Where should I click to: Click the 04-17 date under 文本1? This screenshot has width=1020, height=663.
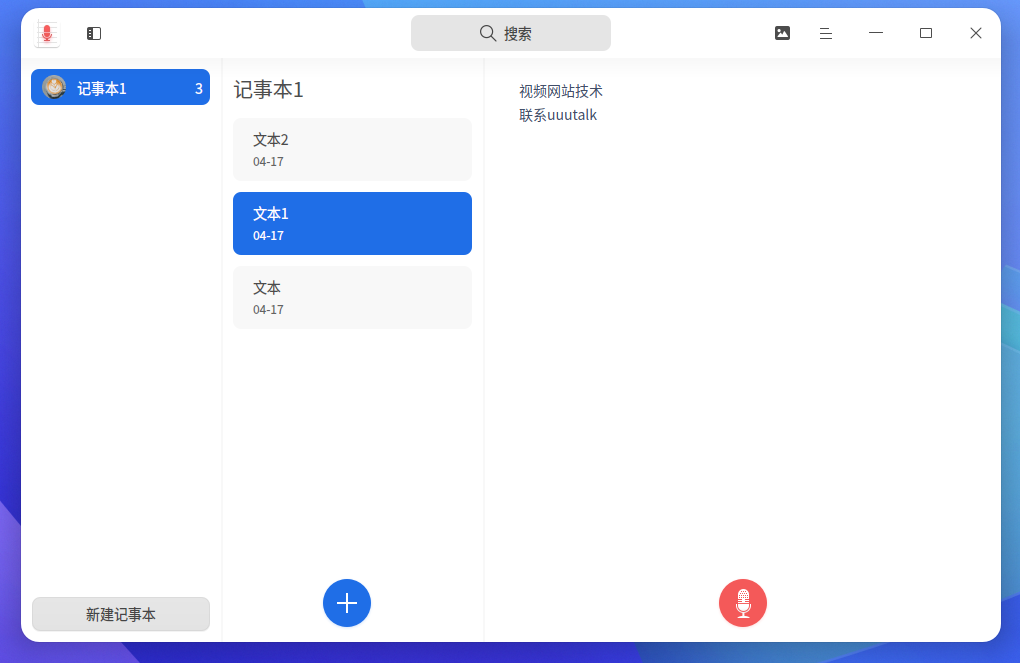[x=268, y=236]
